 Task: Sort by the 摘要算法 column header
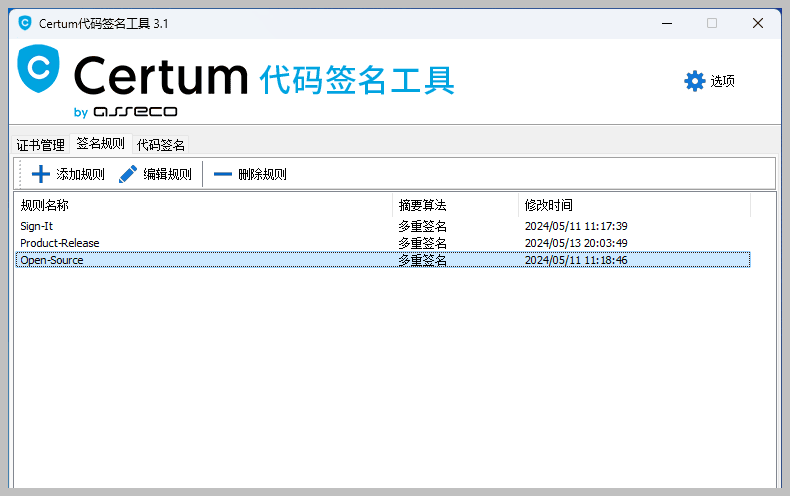click(455, 205)
